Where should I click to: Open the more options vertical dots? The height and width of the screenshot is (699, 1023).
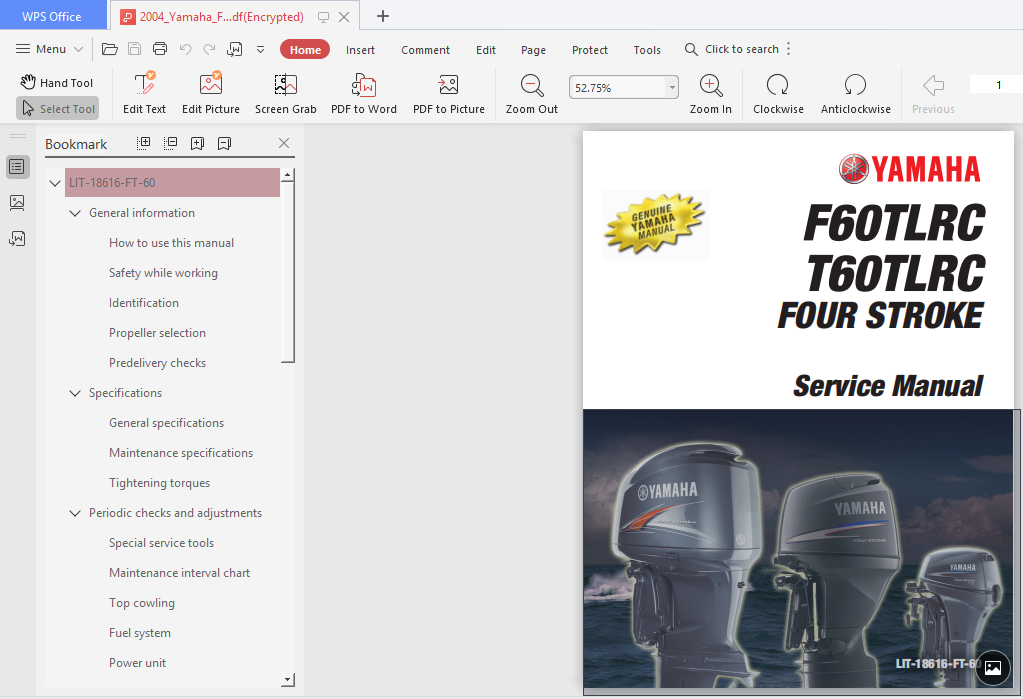click(789, 49)
